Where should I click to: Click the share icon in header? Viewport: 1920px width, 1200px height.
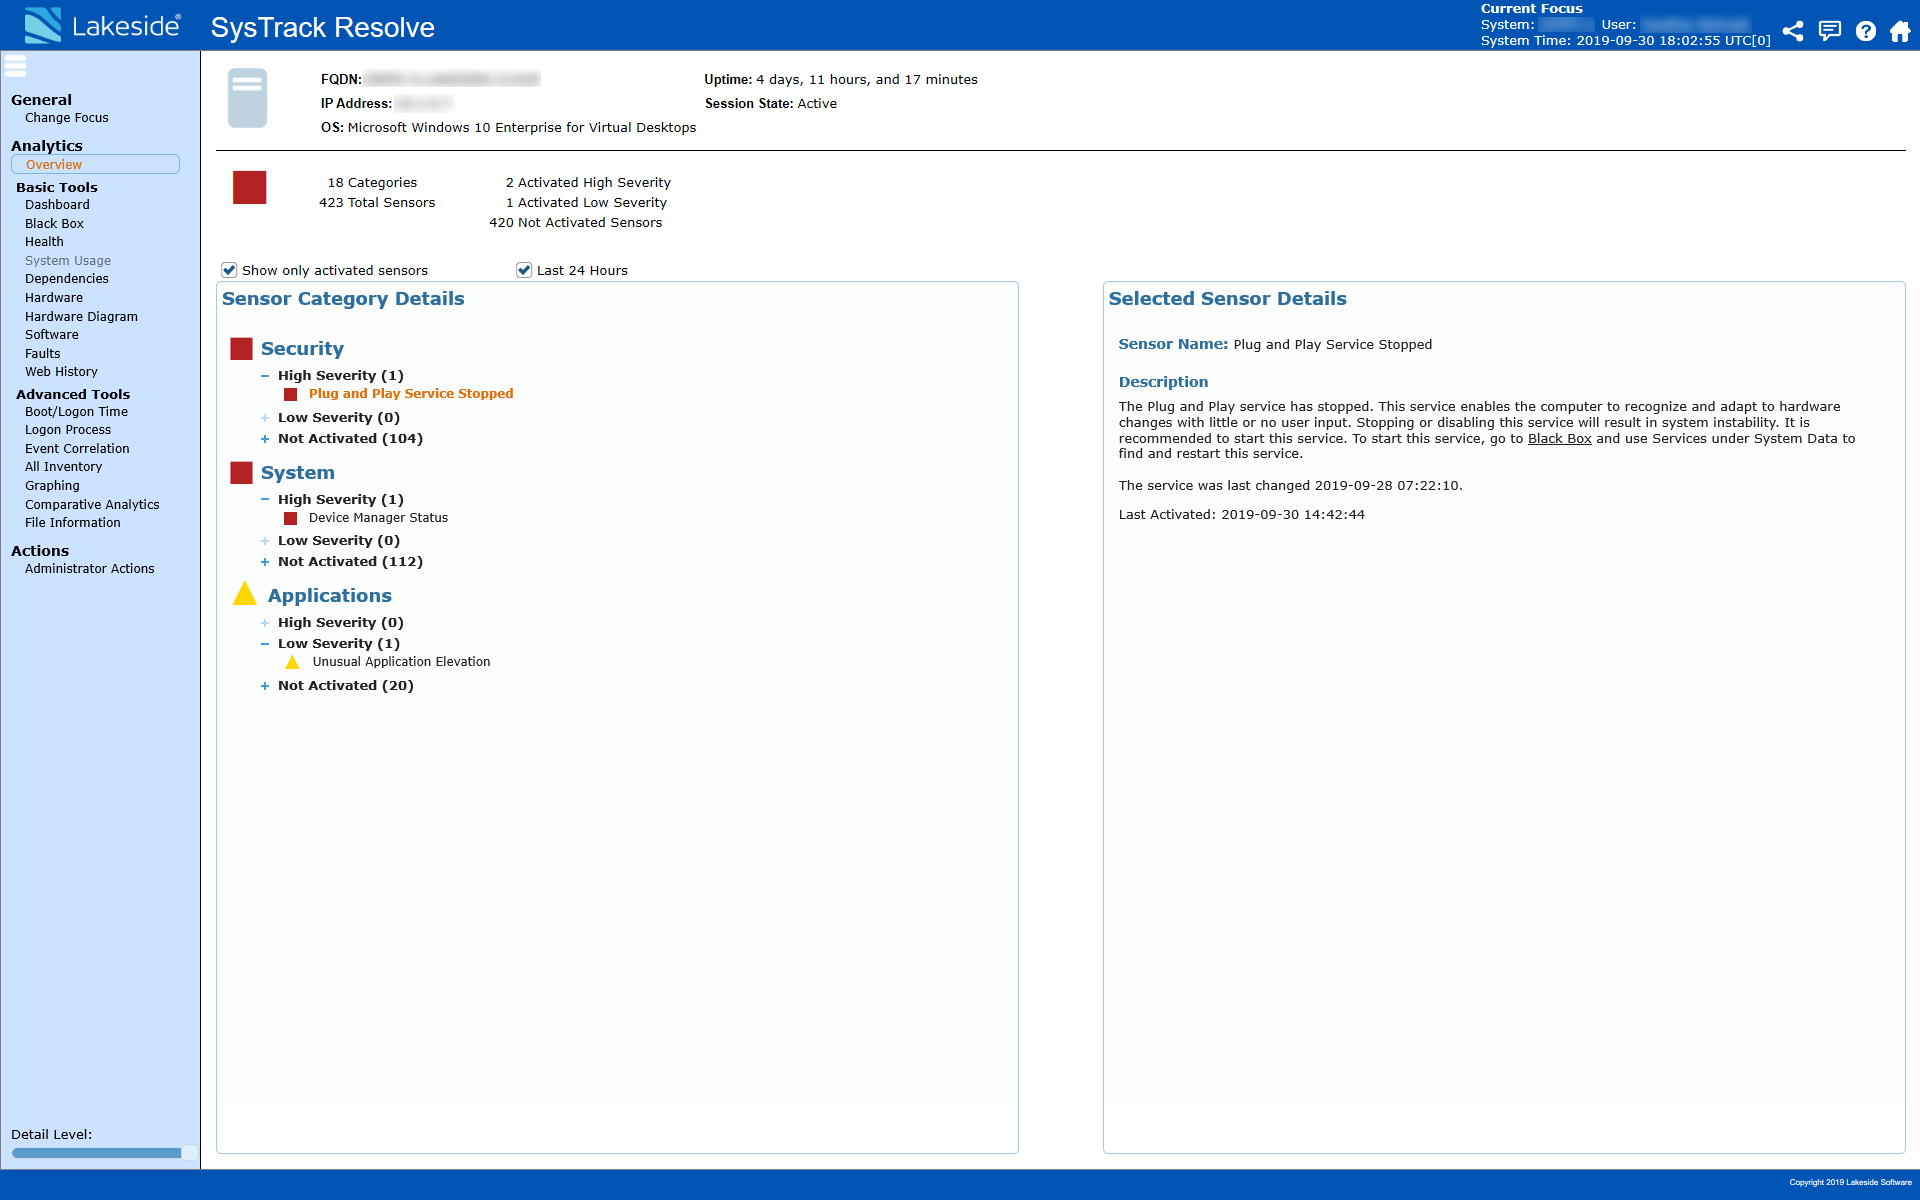(1793, 31)
